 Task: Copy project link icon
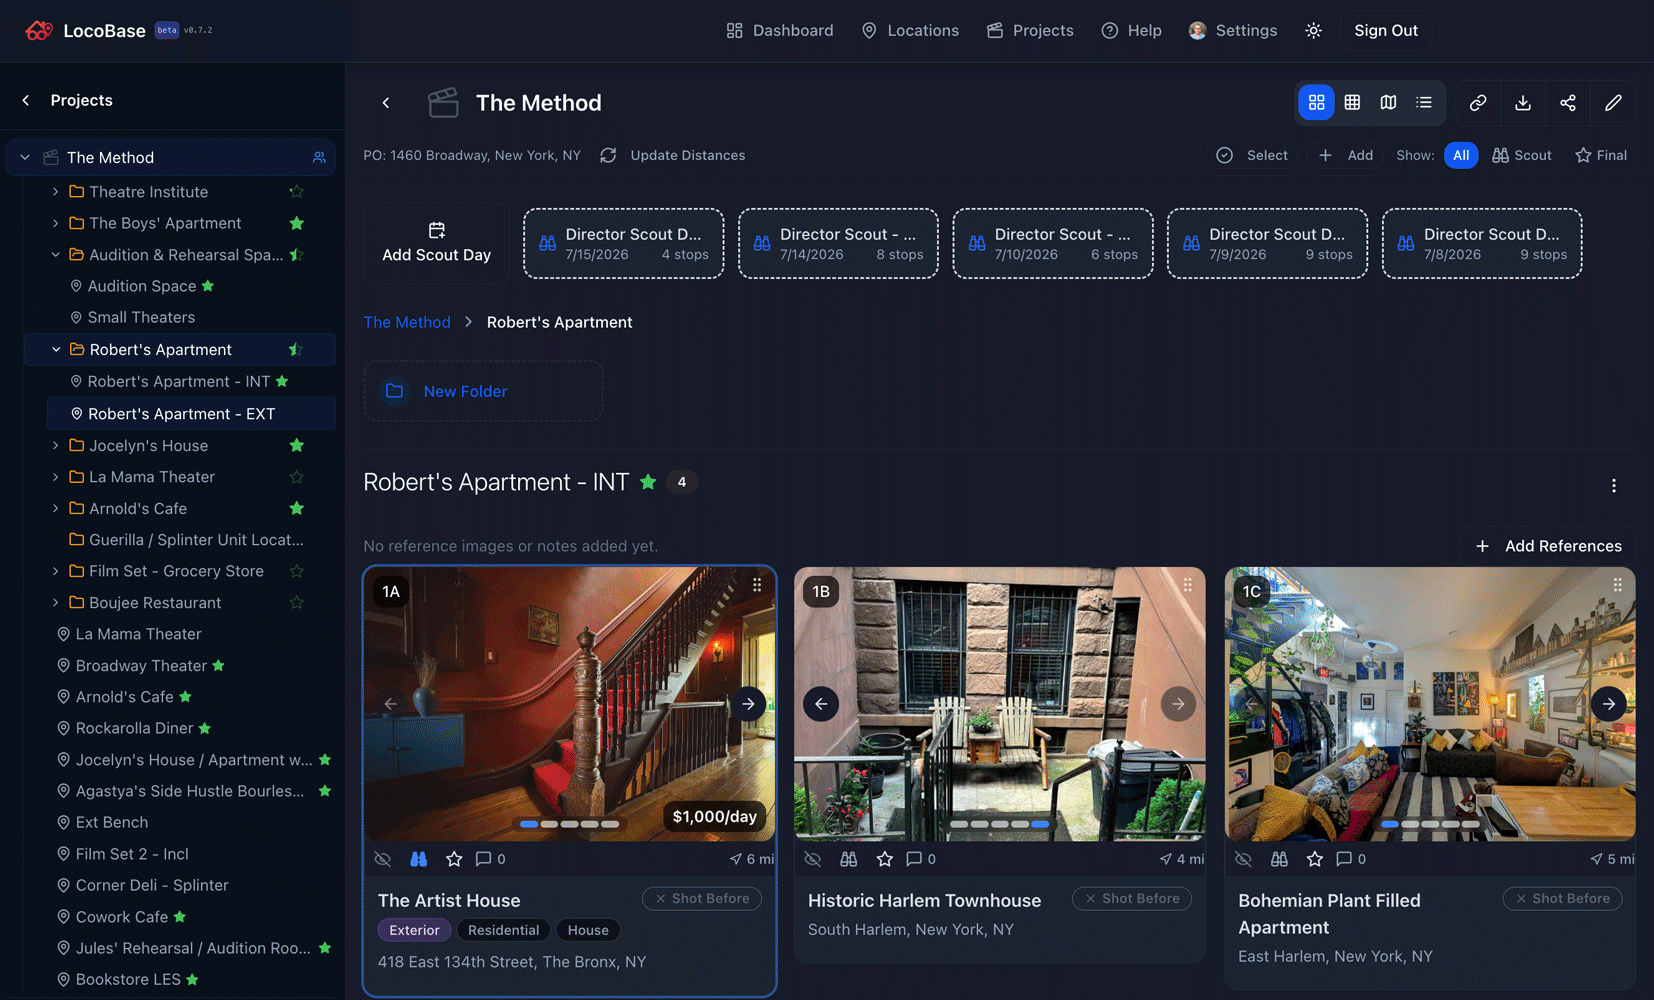[1478, 103]
